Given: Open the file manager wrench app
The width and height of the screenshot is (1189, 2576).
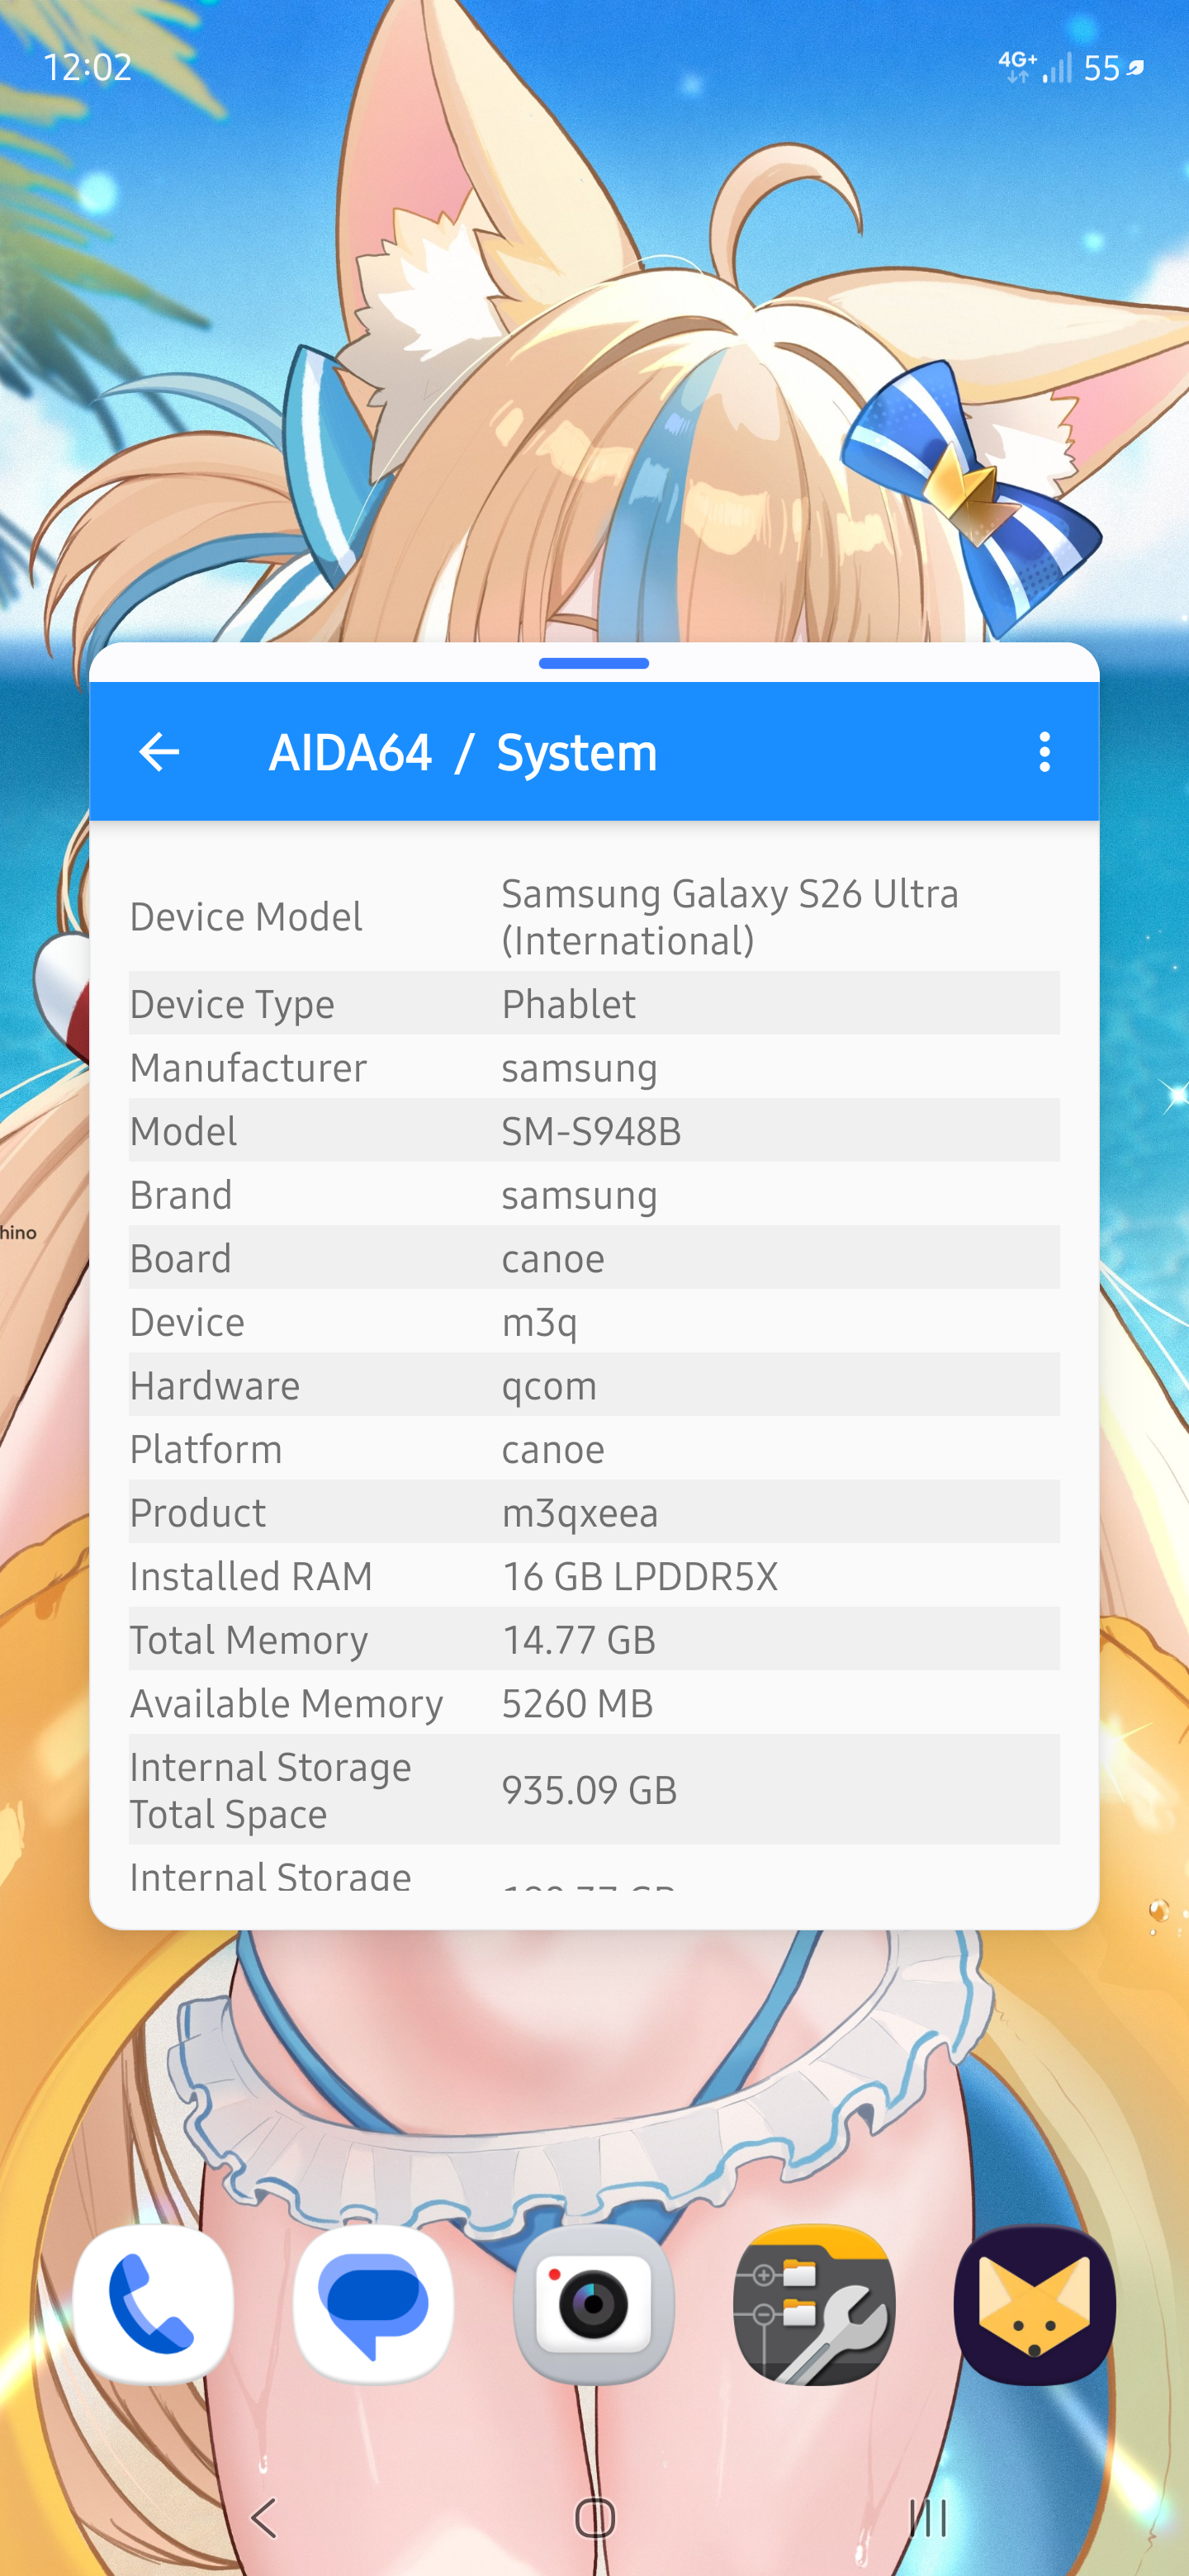Looking at the screenshot, I should [814, 2304].
